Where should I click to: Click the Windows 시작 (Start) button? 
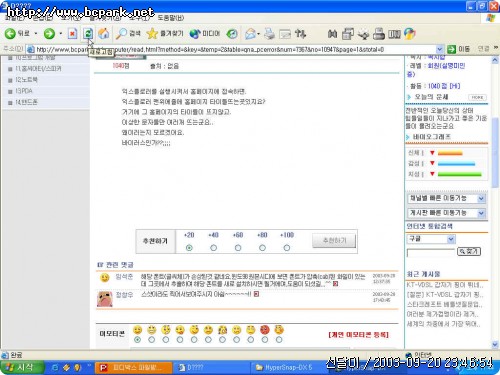pyautogui.click(x=22, y=367)
